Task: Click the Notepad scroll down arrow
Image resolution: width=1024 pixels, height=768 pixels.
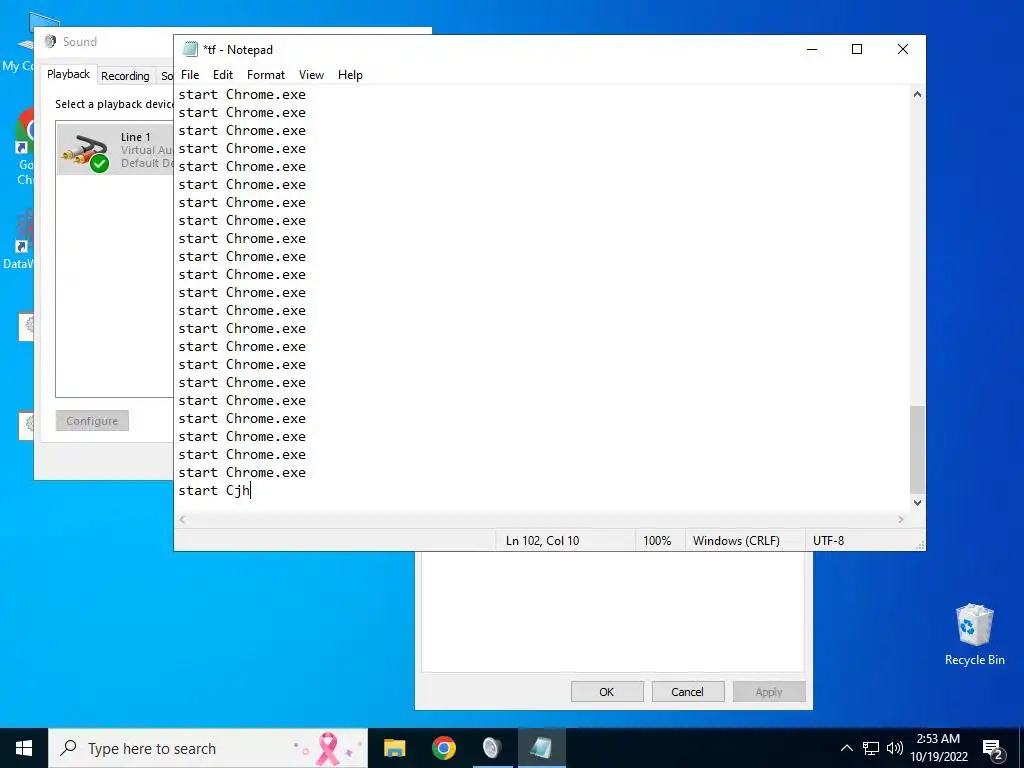Action: pos(917,502)
